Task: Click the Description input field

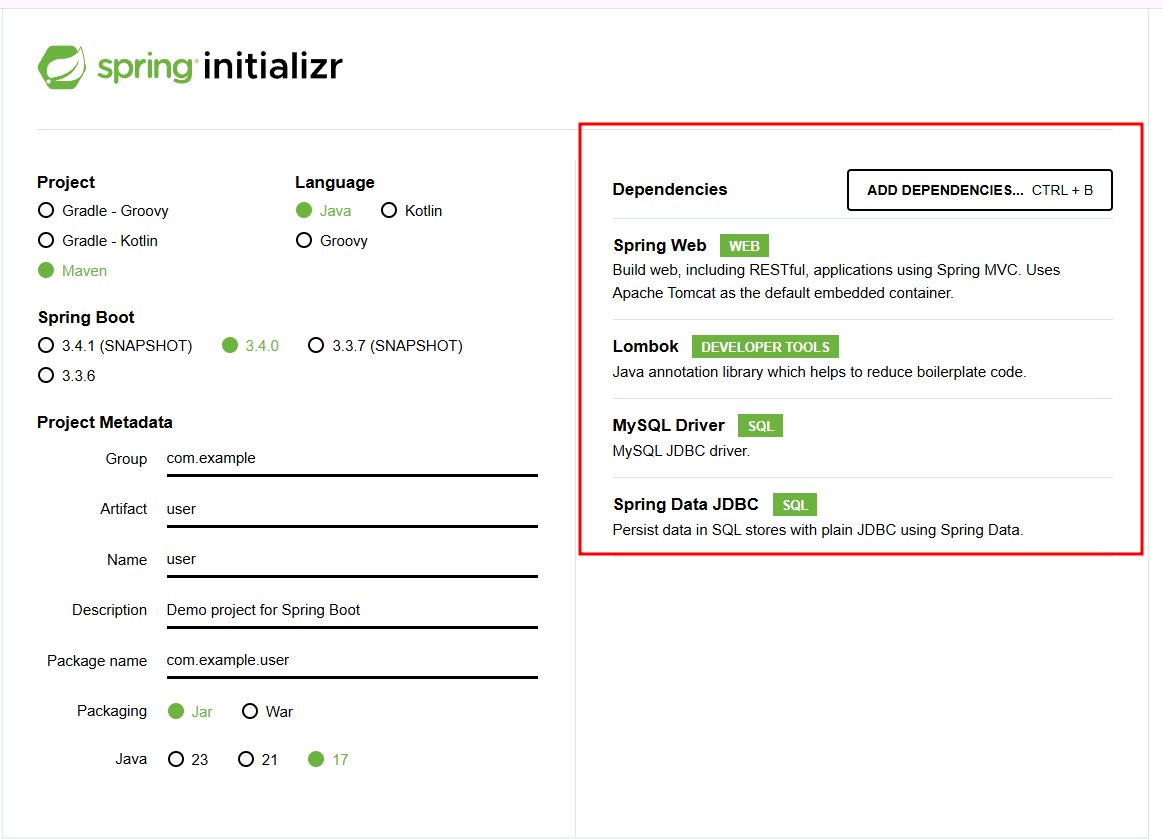Action: click(352, 611)
